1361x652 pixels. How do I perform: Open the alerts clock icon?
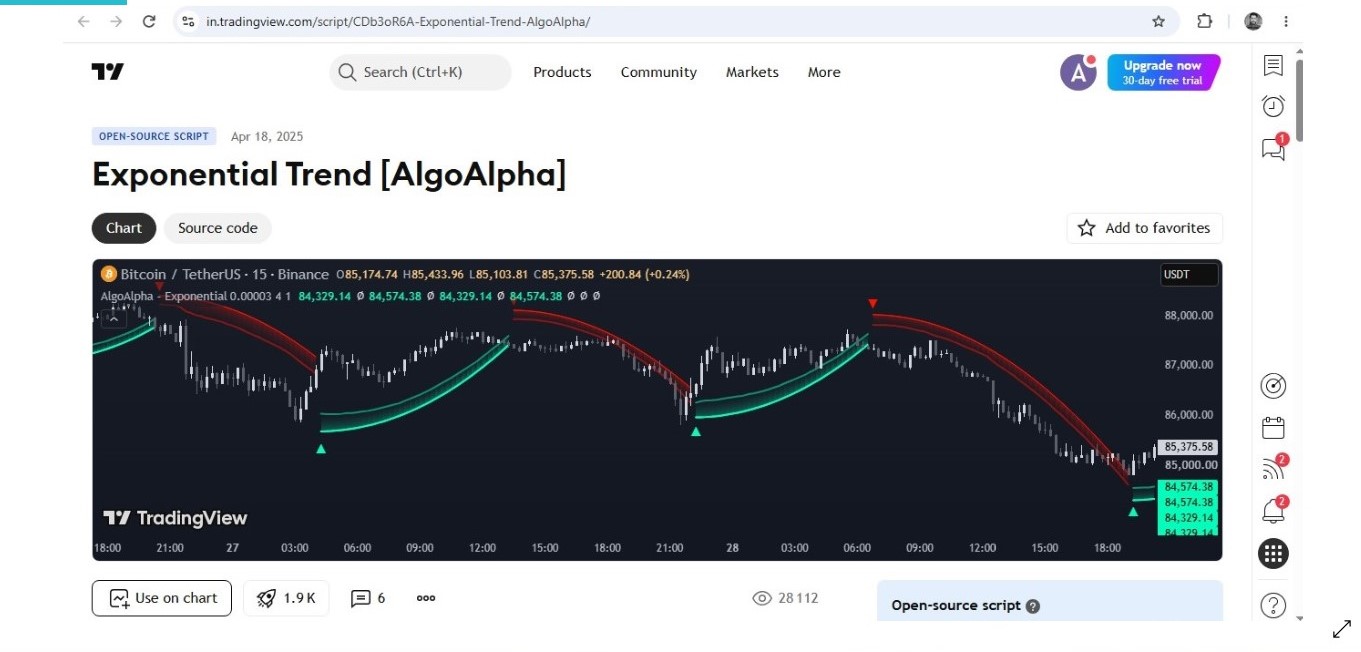(1273, 106)
